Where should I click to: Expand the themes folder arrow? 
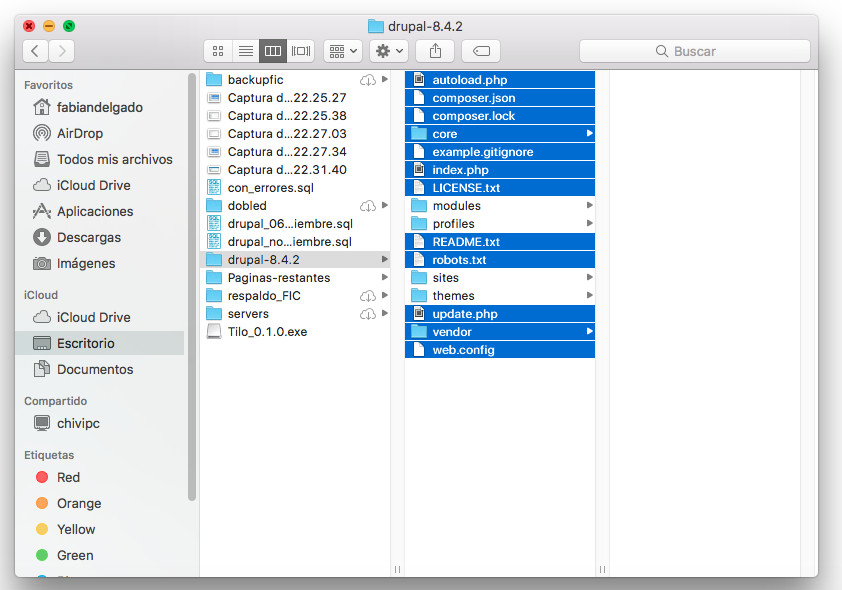tap(589, 296)
